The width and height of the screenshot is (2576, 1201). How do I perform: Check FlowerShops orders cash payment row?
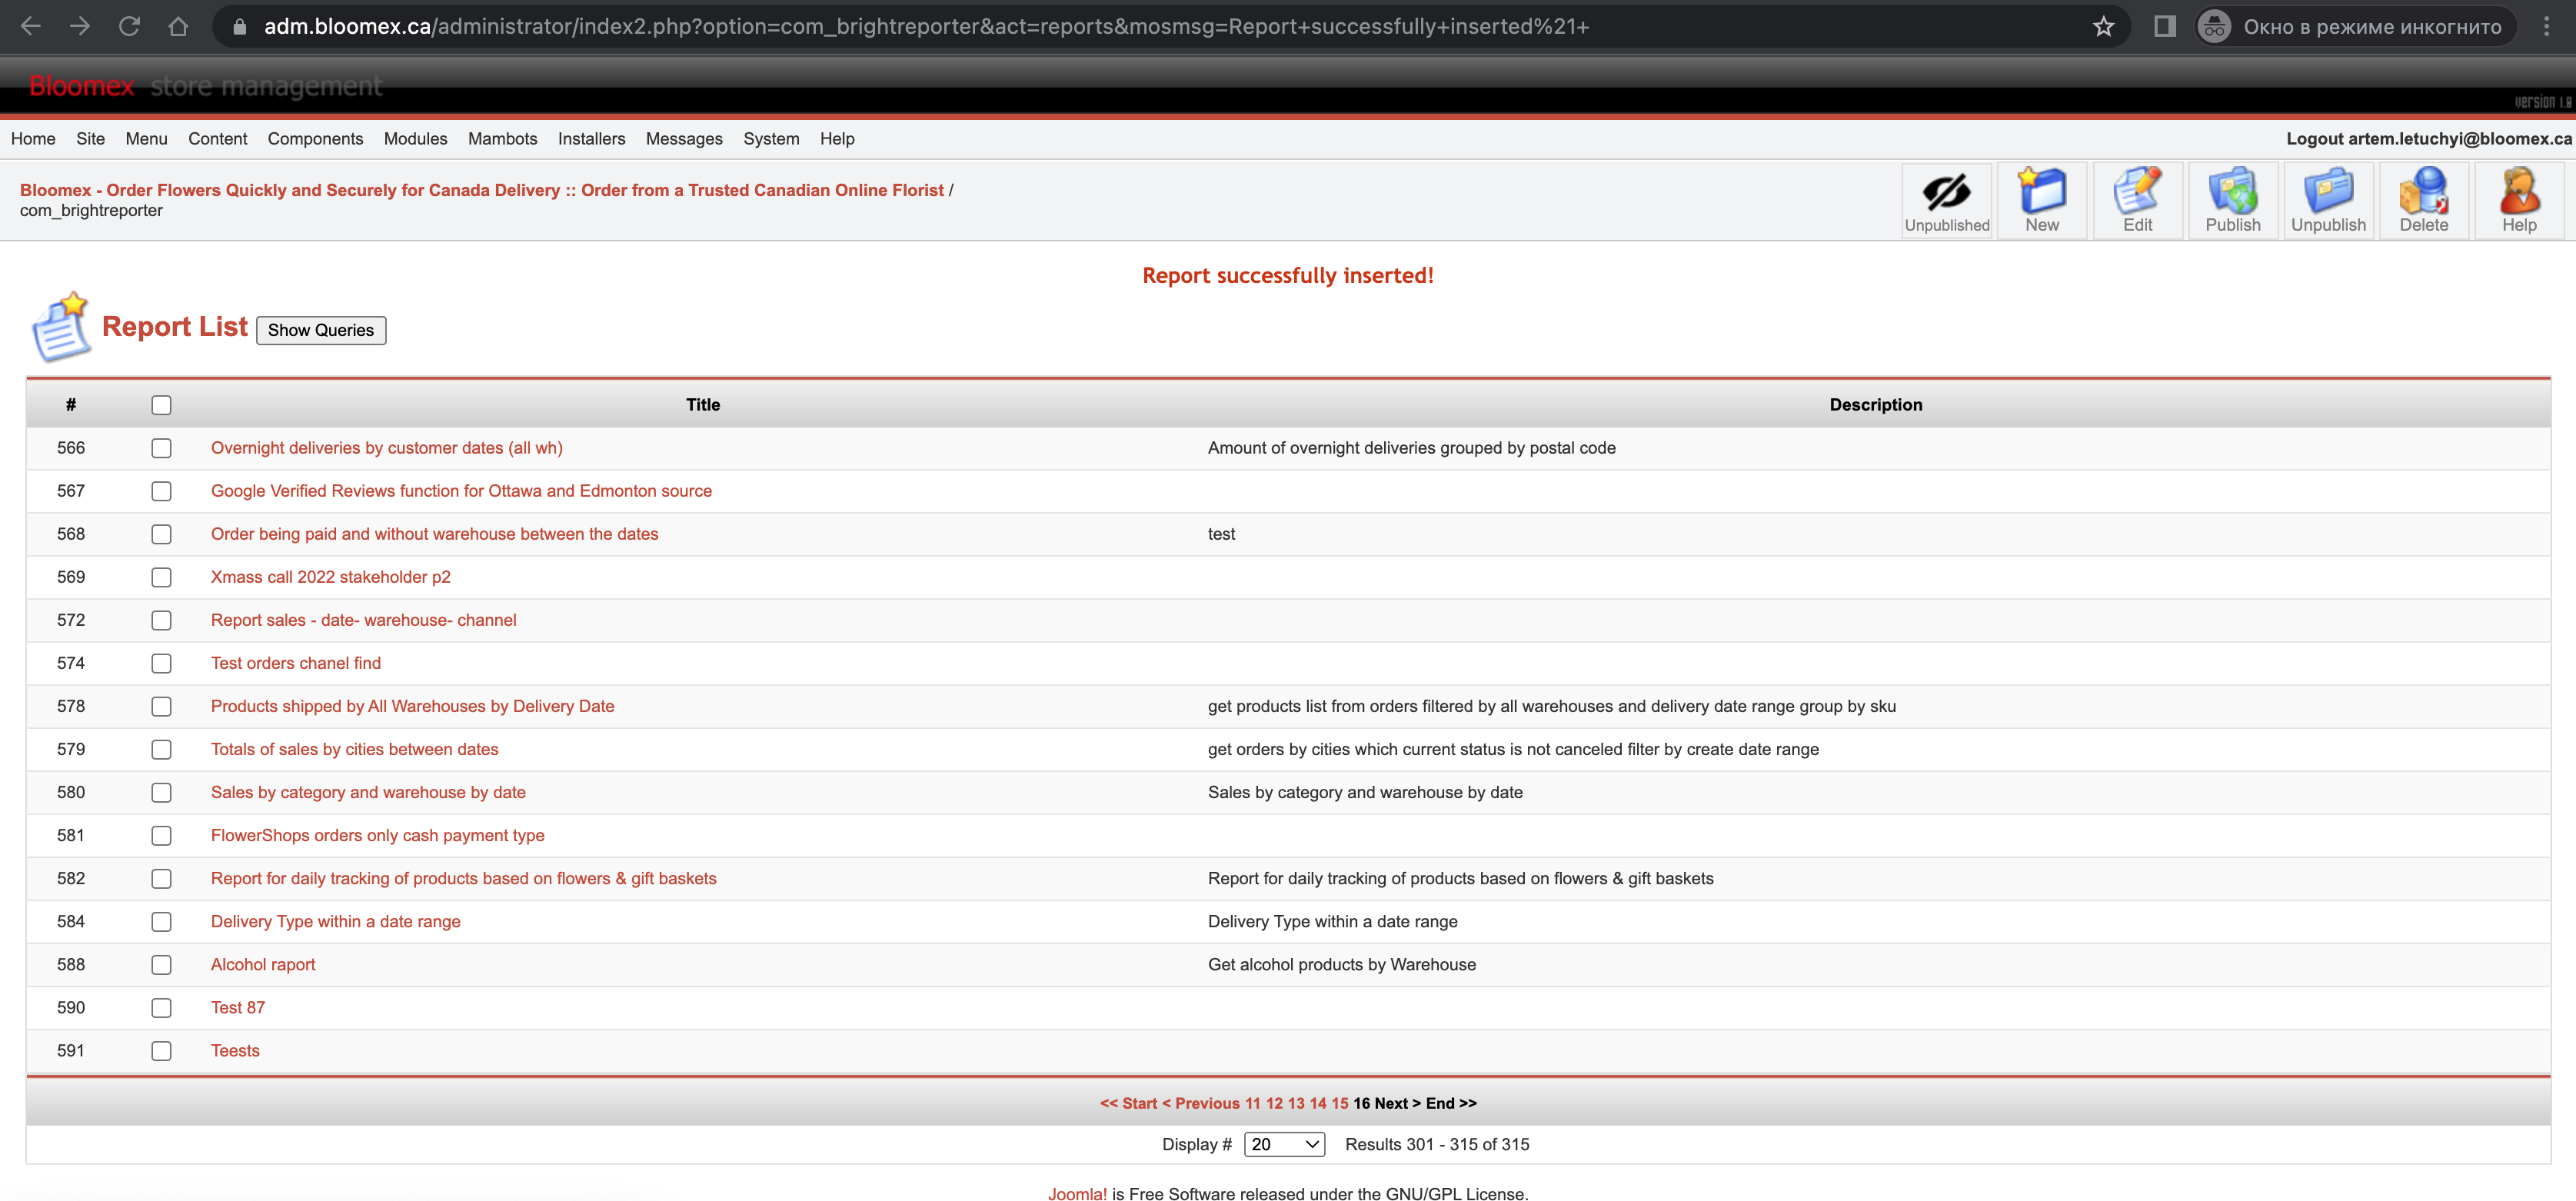click(161, 835)
